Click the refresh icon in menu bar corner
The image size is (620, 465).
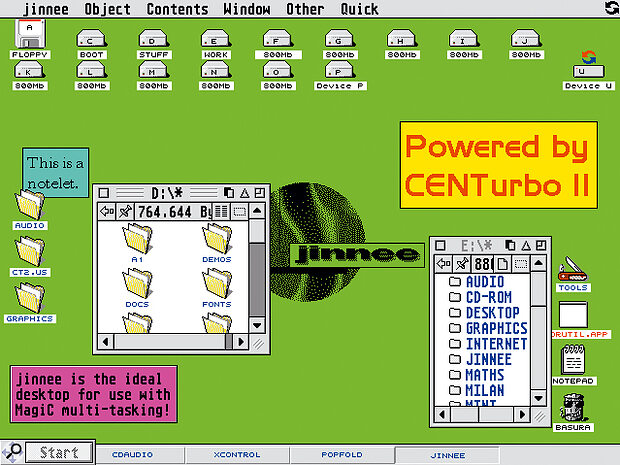click(x=612, y=8)
